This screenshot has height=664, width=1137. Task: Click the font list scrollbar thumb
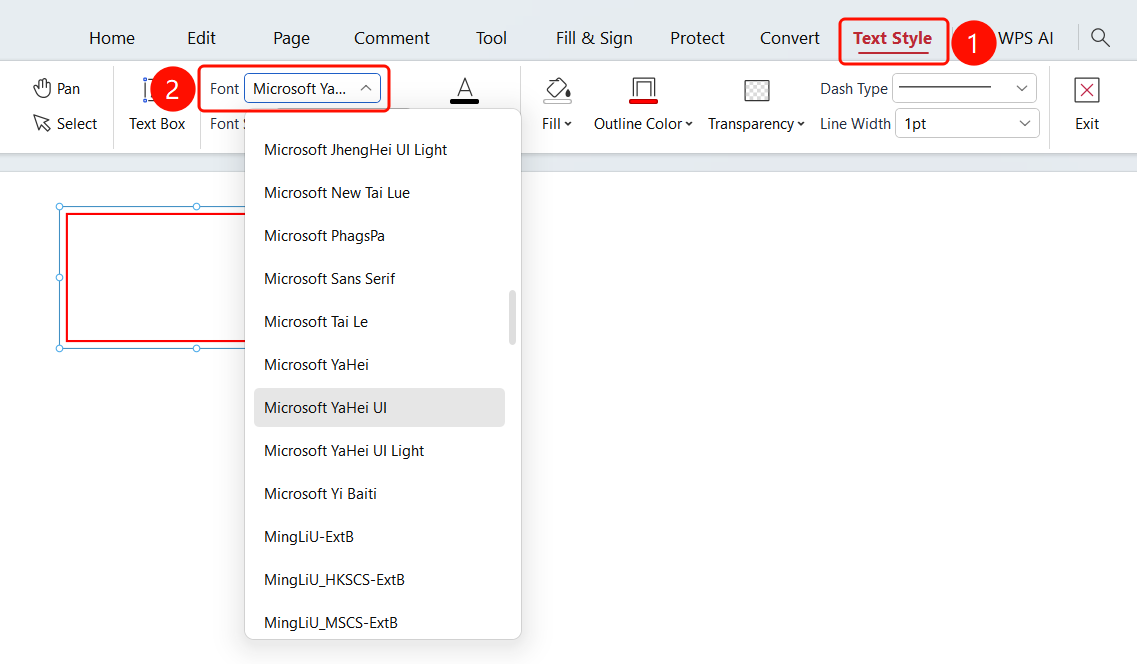pyautogui.click(x=512, y=318)
